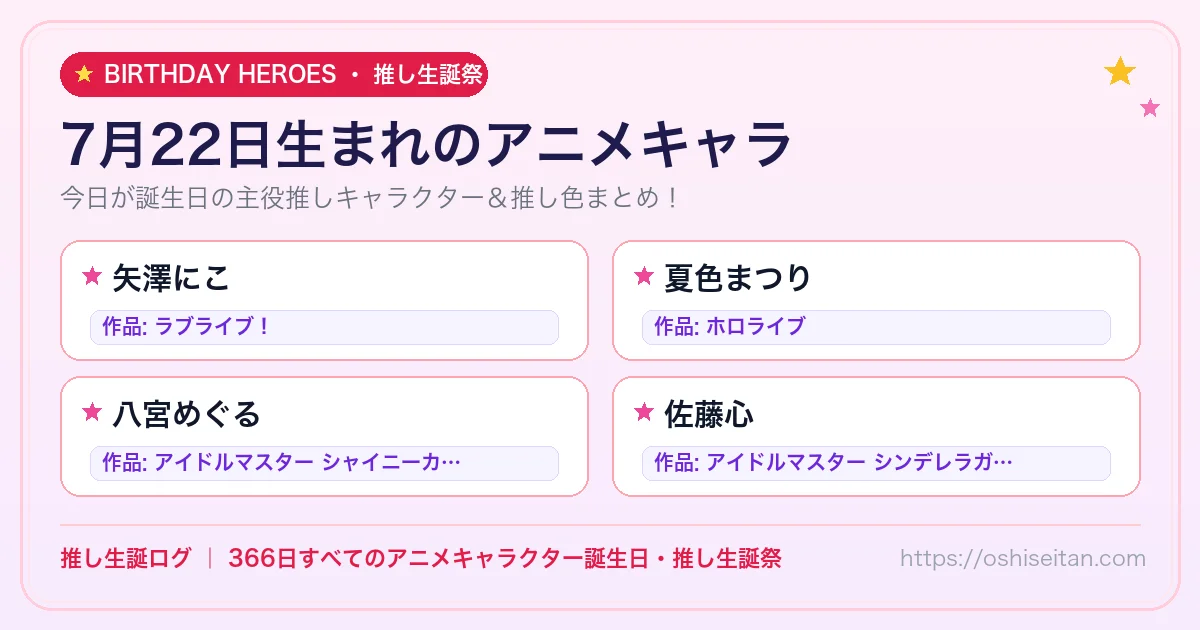Open the 佐藤心 character name

click(x=709, y=413)
